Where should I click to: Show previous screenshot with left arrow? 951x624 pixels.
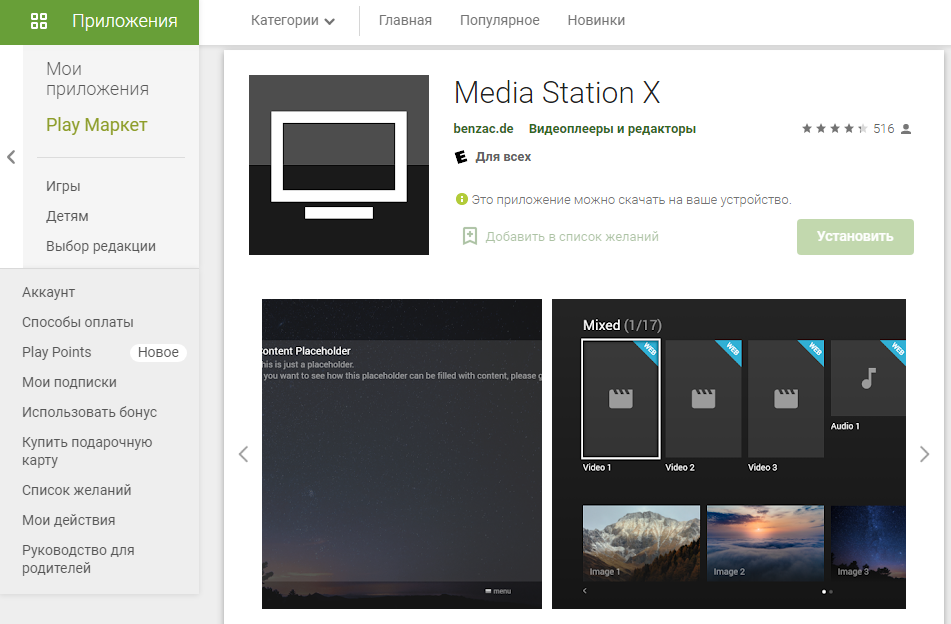point(243,454)
